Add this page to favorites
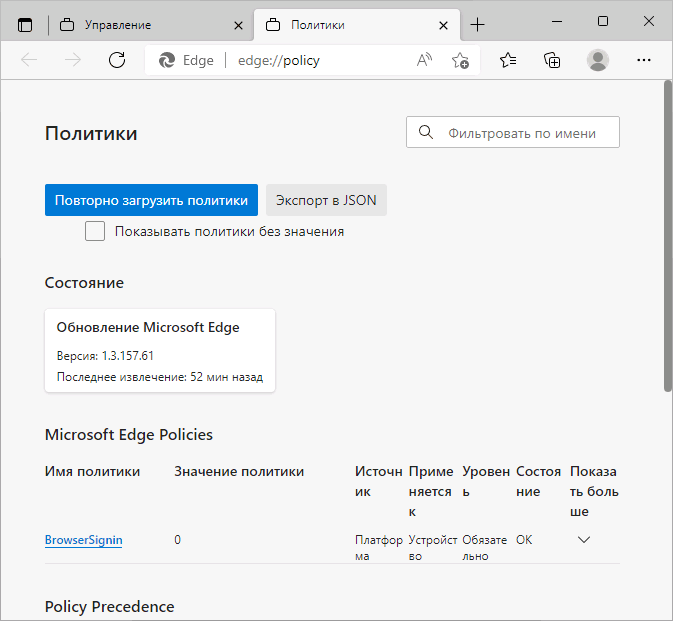This screenshot has height=621, width=673. [460, 60]
